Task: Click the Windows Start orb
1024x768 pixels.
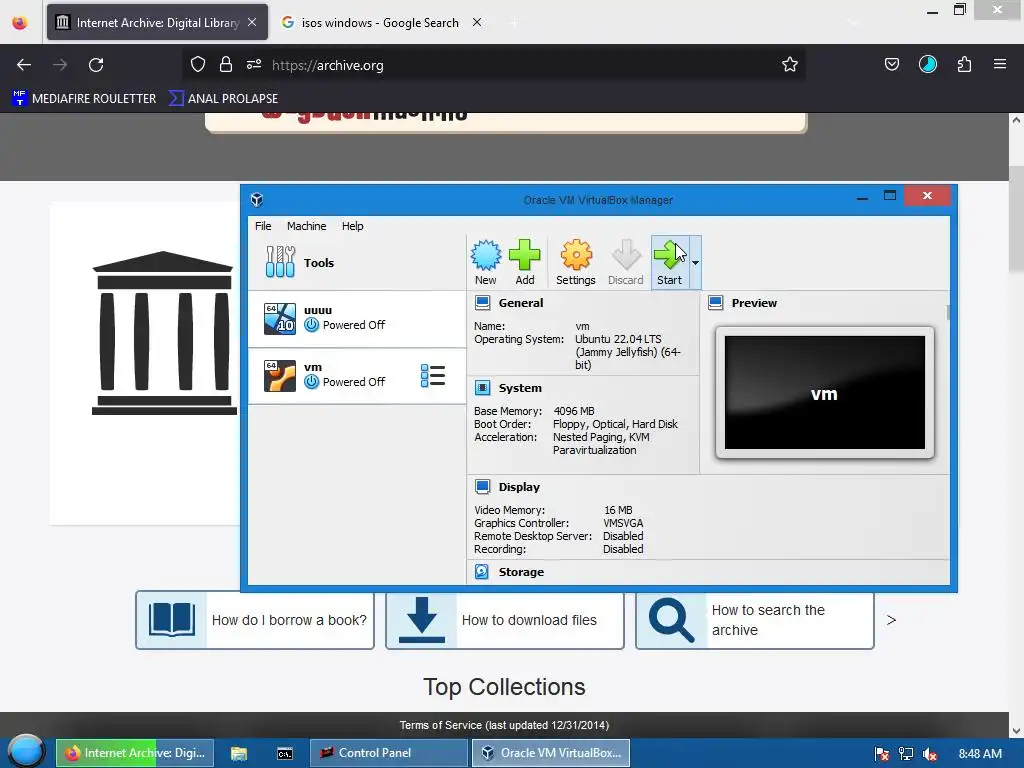Action: 25,752
